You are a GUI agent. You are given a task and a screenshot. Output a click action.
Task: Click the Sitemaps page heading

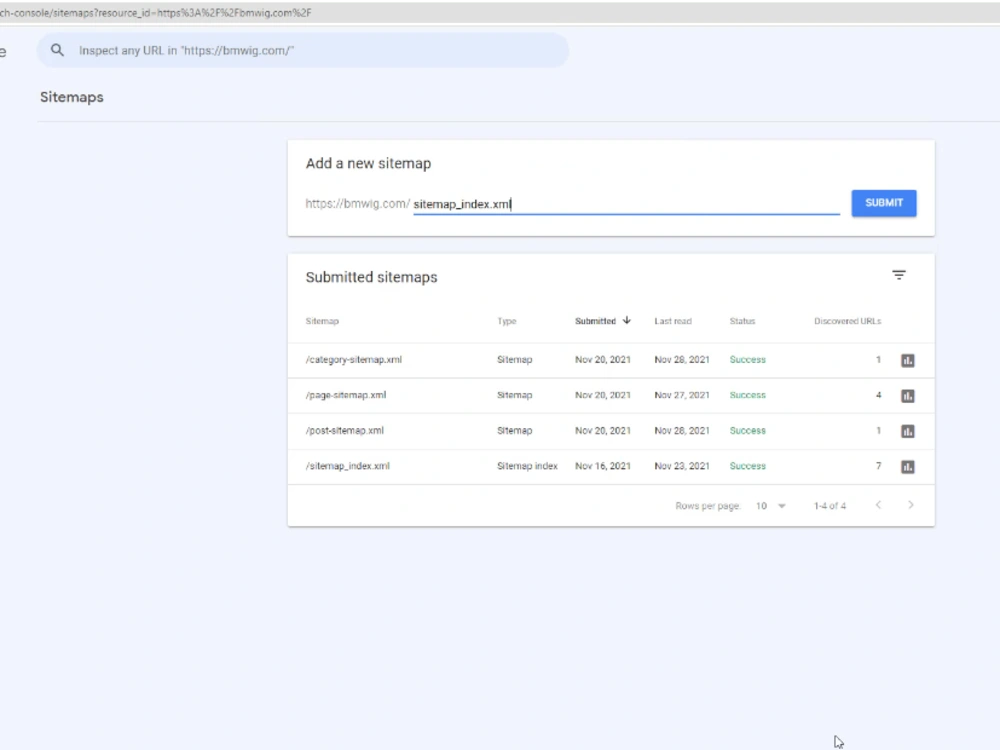click(x=71, y=97)
